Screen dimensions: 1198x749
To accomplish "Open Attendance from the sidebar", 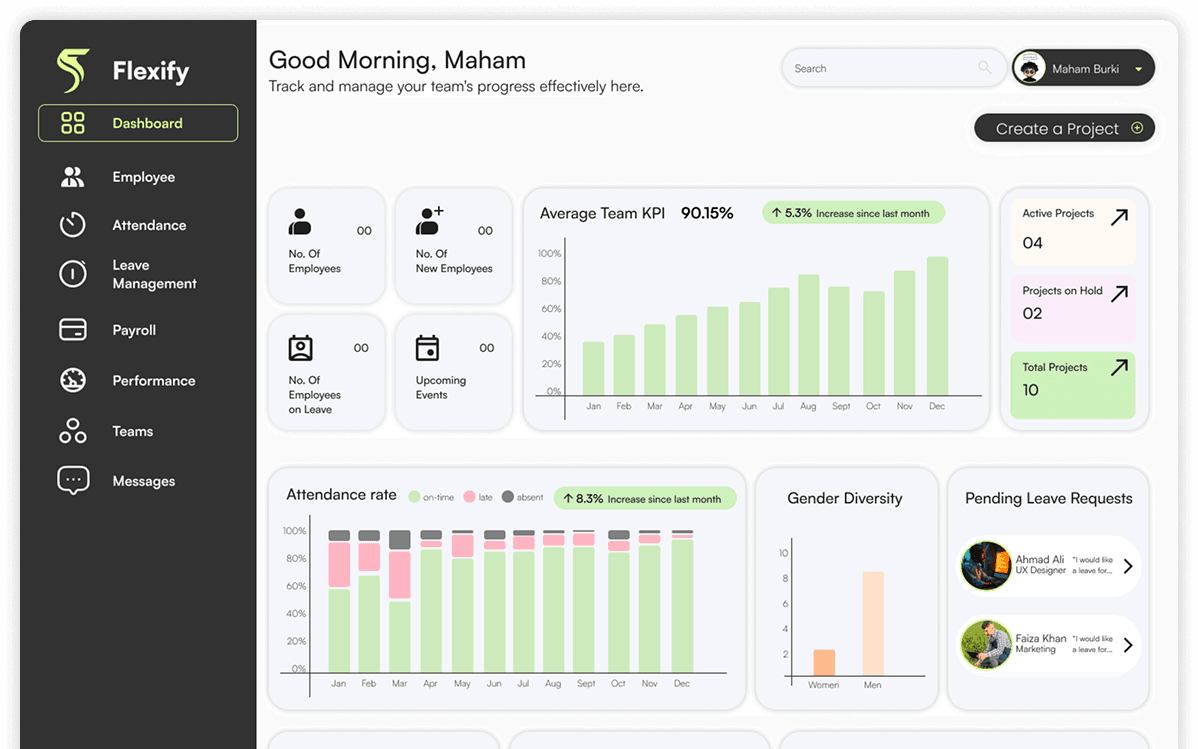I will coord(72,224).
